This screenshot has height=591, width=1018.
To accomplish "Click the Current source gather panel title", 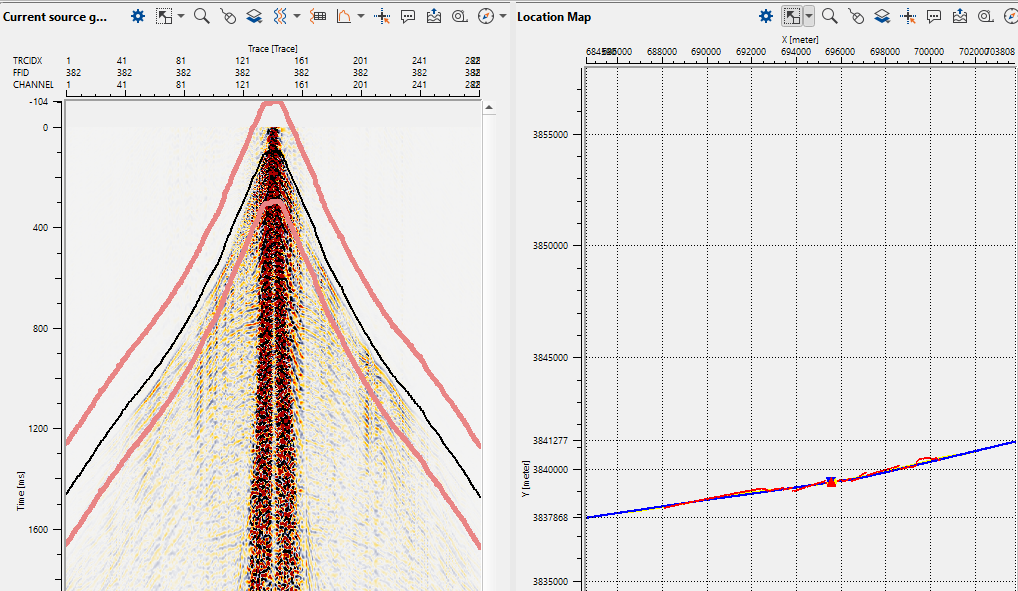I will [x=56, y=17].
